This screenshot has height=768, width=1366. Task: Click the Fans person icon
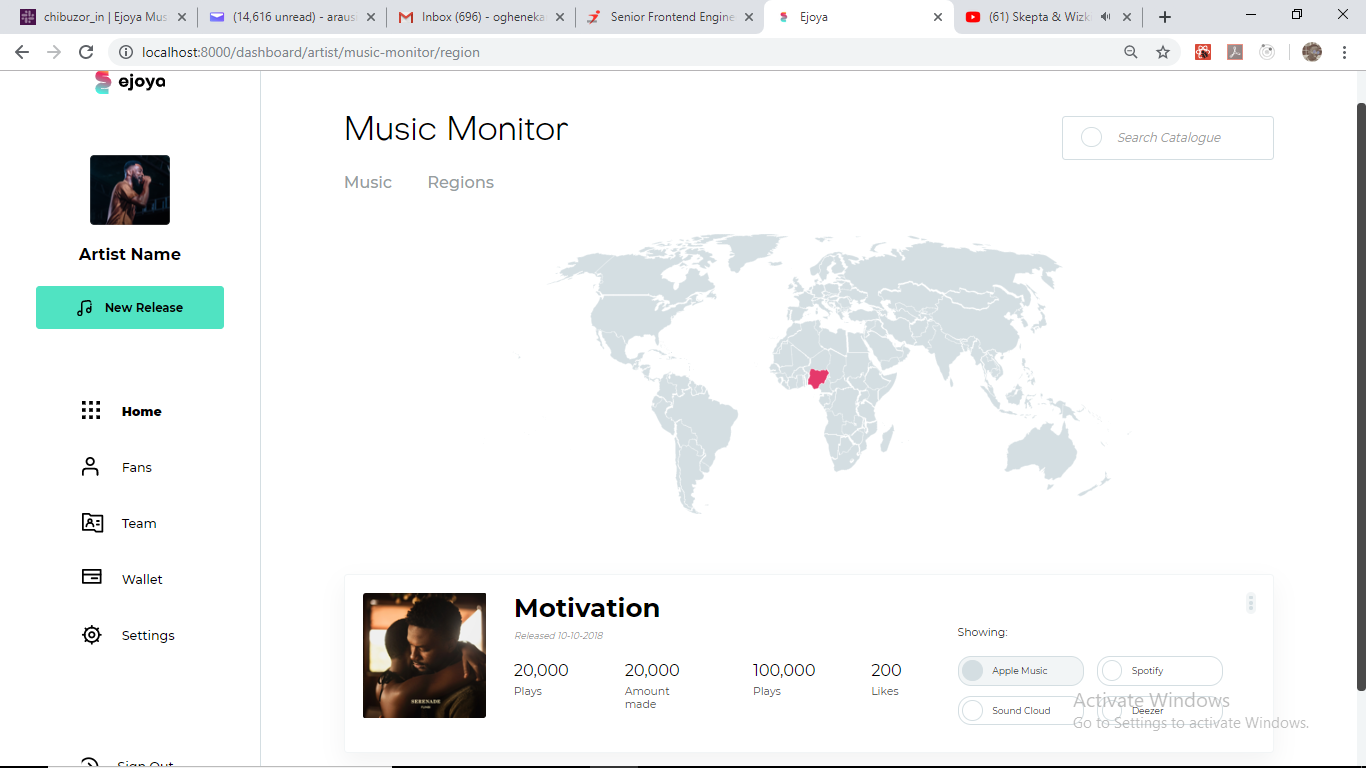(x=91, y=467)
